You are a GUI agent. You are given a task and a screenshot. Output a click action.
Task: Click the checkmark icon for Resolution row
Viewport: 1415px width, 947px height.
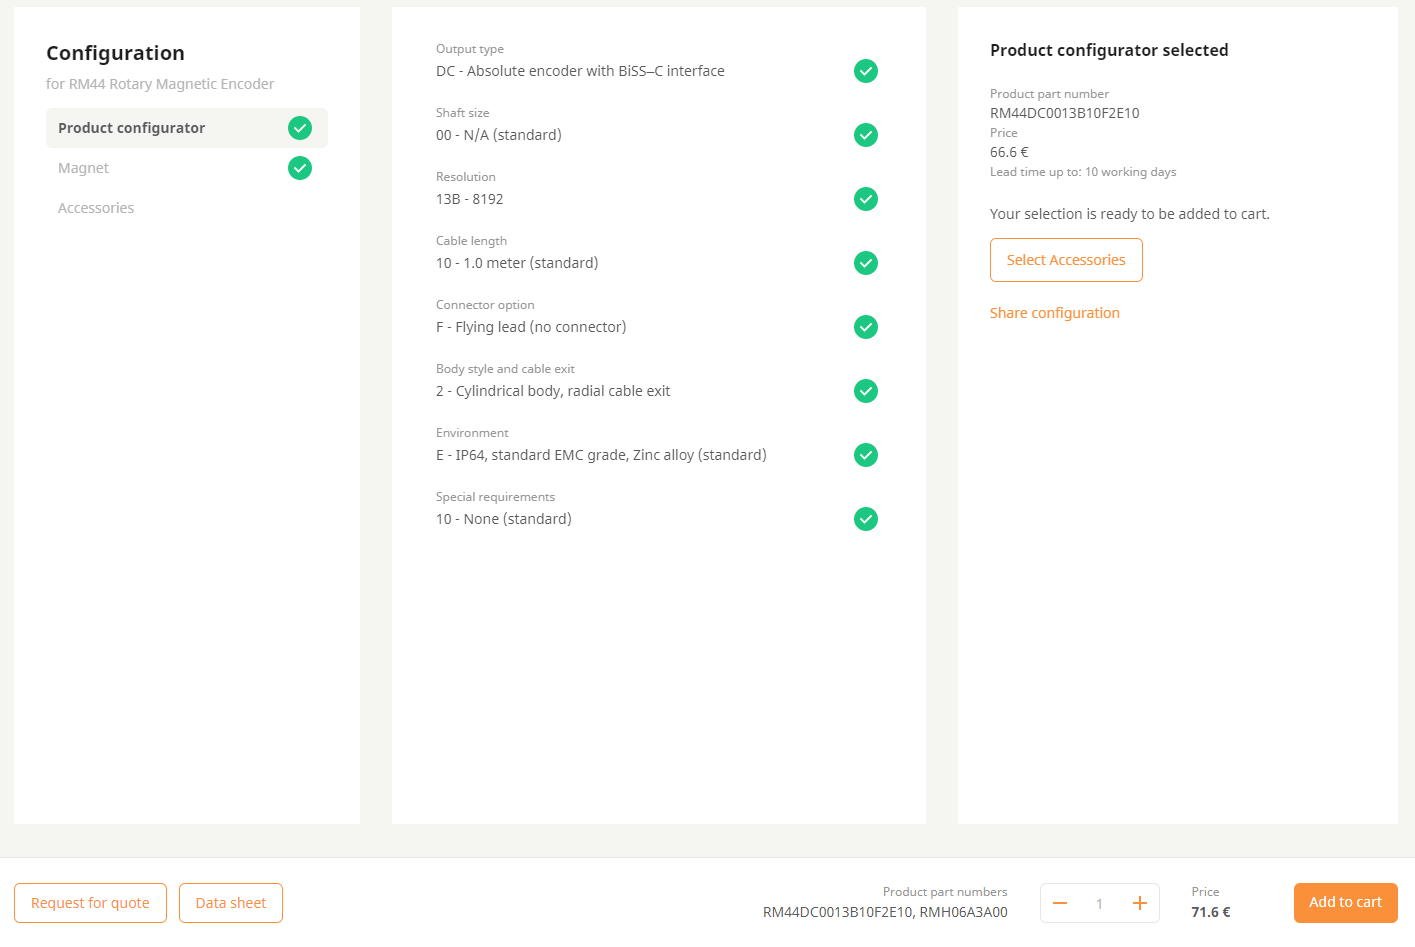[866, 199]
